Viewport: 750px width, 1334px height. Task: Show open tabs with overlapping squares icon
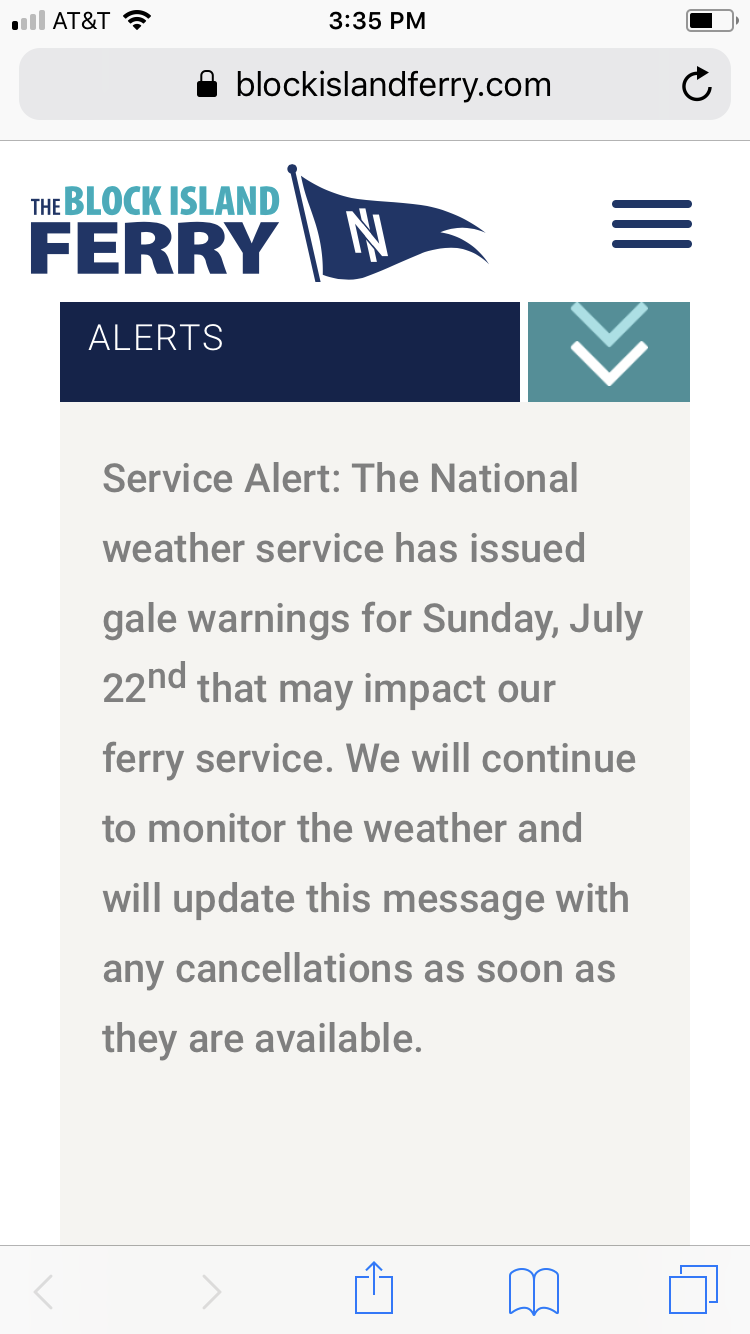pos(693,1290)
